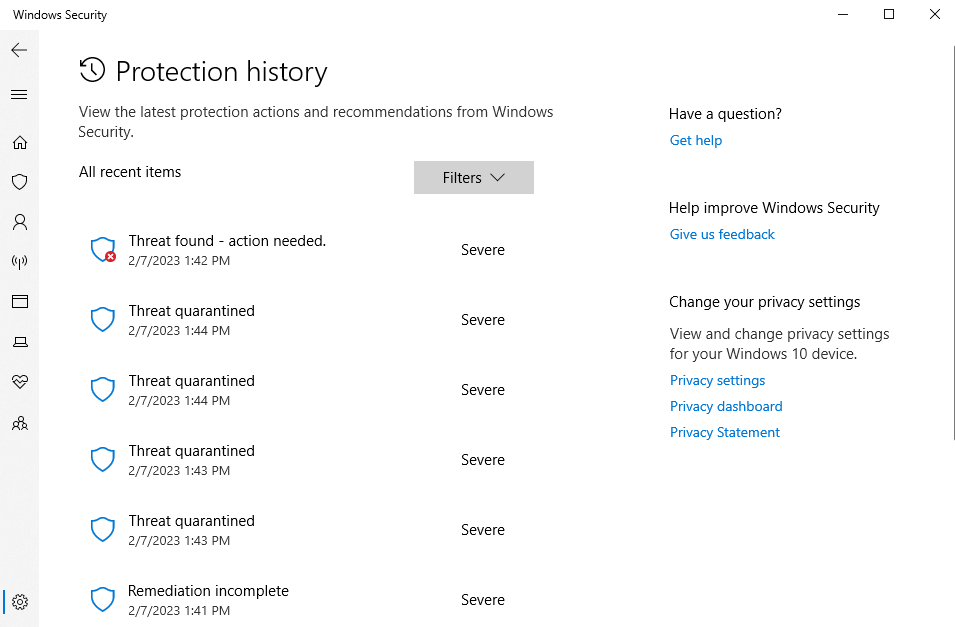Open Account protection from sidebar
Image resolution: width=955 pixels, height=627 pixels.
coord(19,222)
